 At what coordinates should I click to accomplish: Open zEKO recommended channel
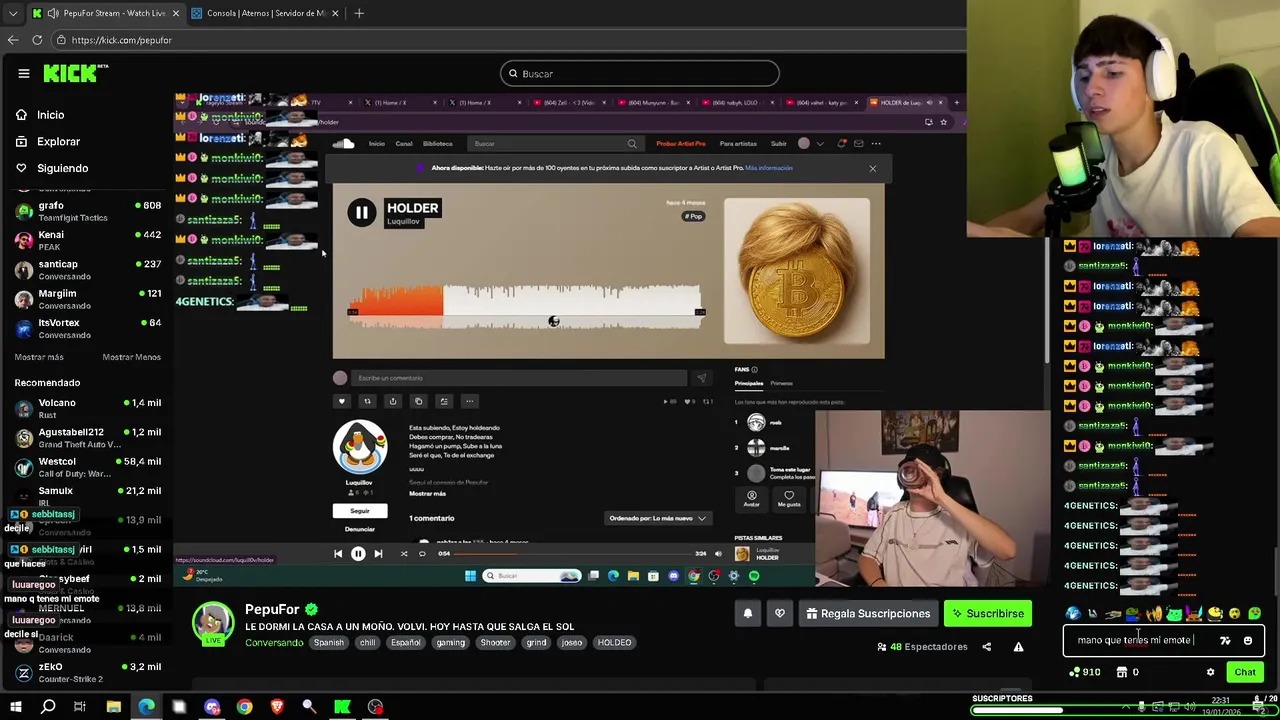pos(87,672)
